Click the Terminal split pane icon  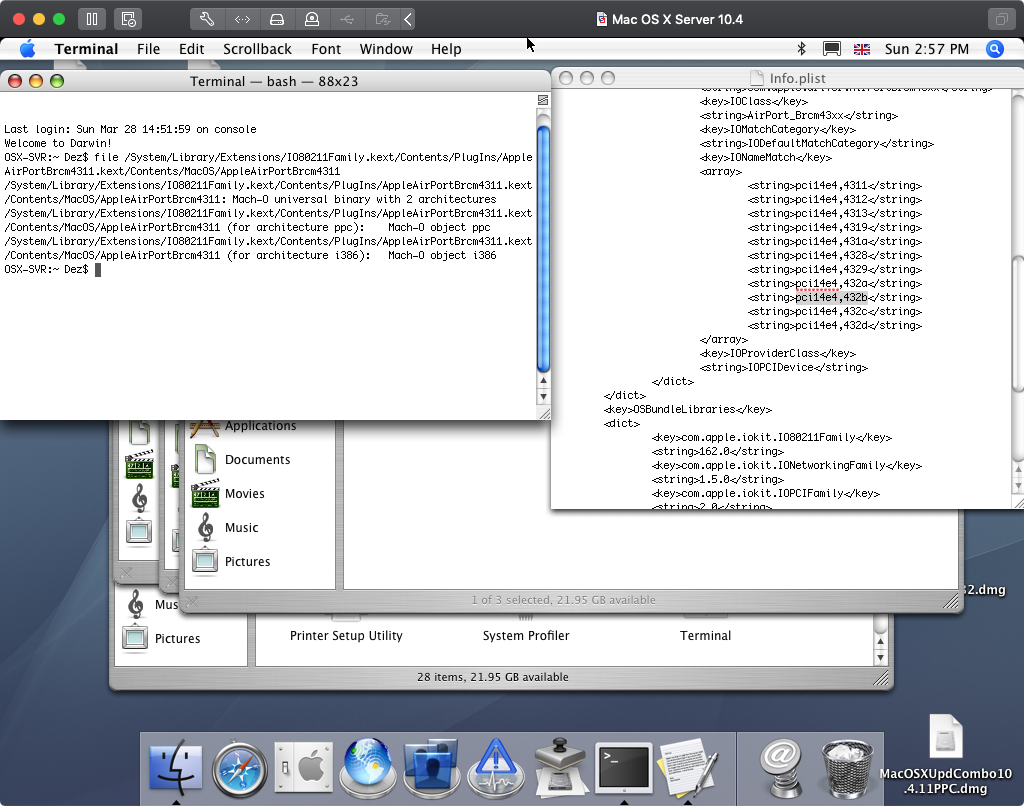pyautogui.click(x=543, y=100)
